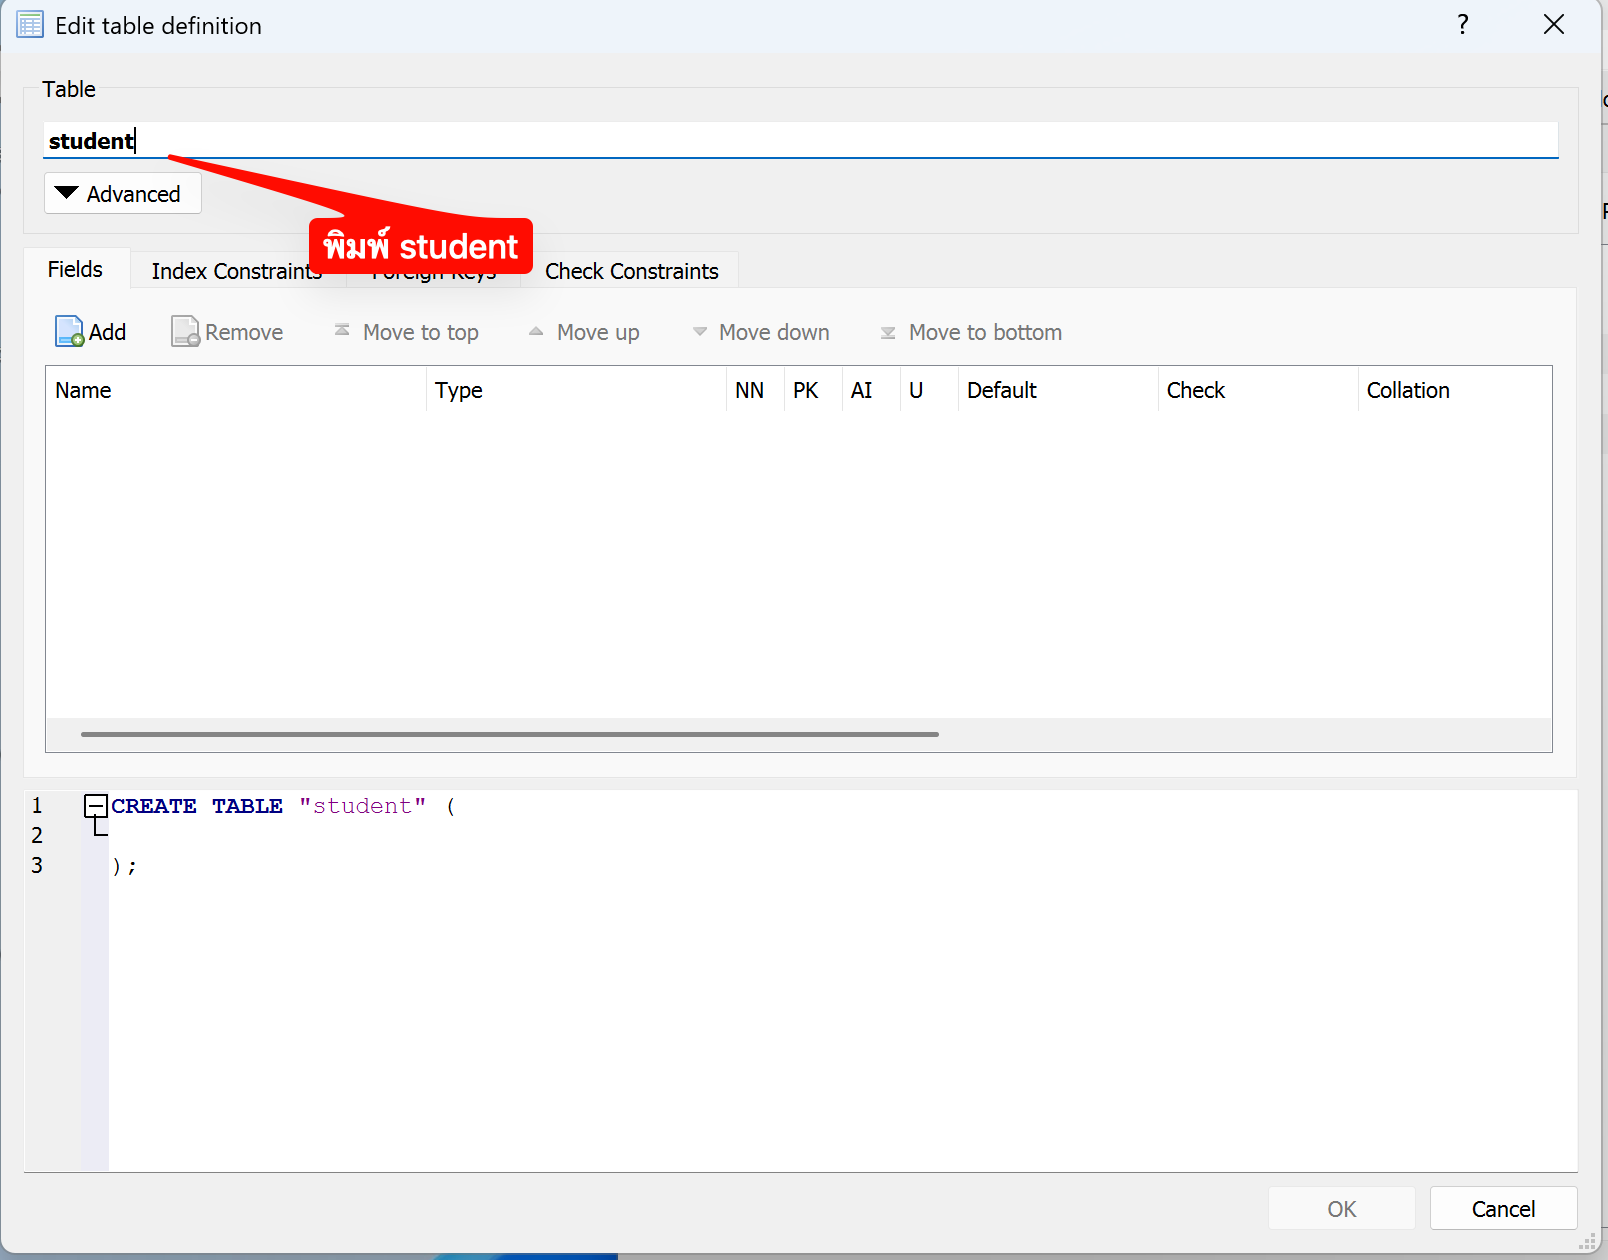Click the Remove field icon

point(186,332)
